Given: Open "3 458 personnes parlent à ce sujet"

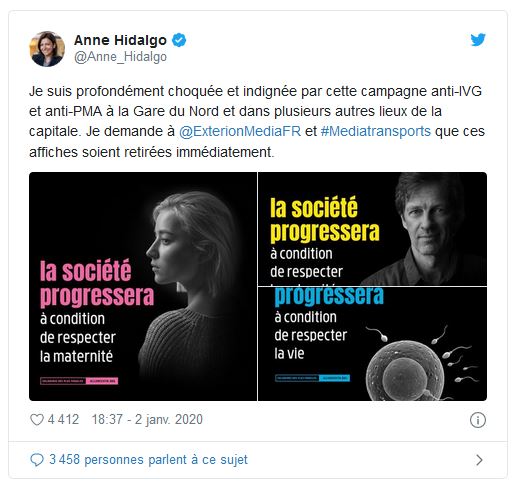Looking at the screenshot, I should pyautogui.click(x=148, y=460).
